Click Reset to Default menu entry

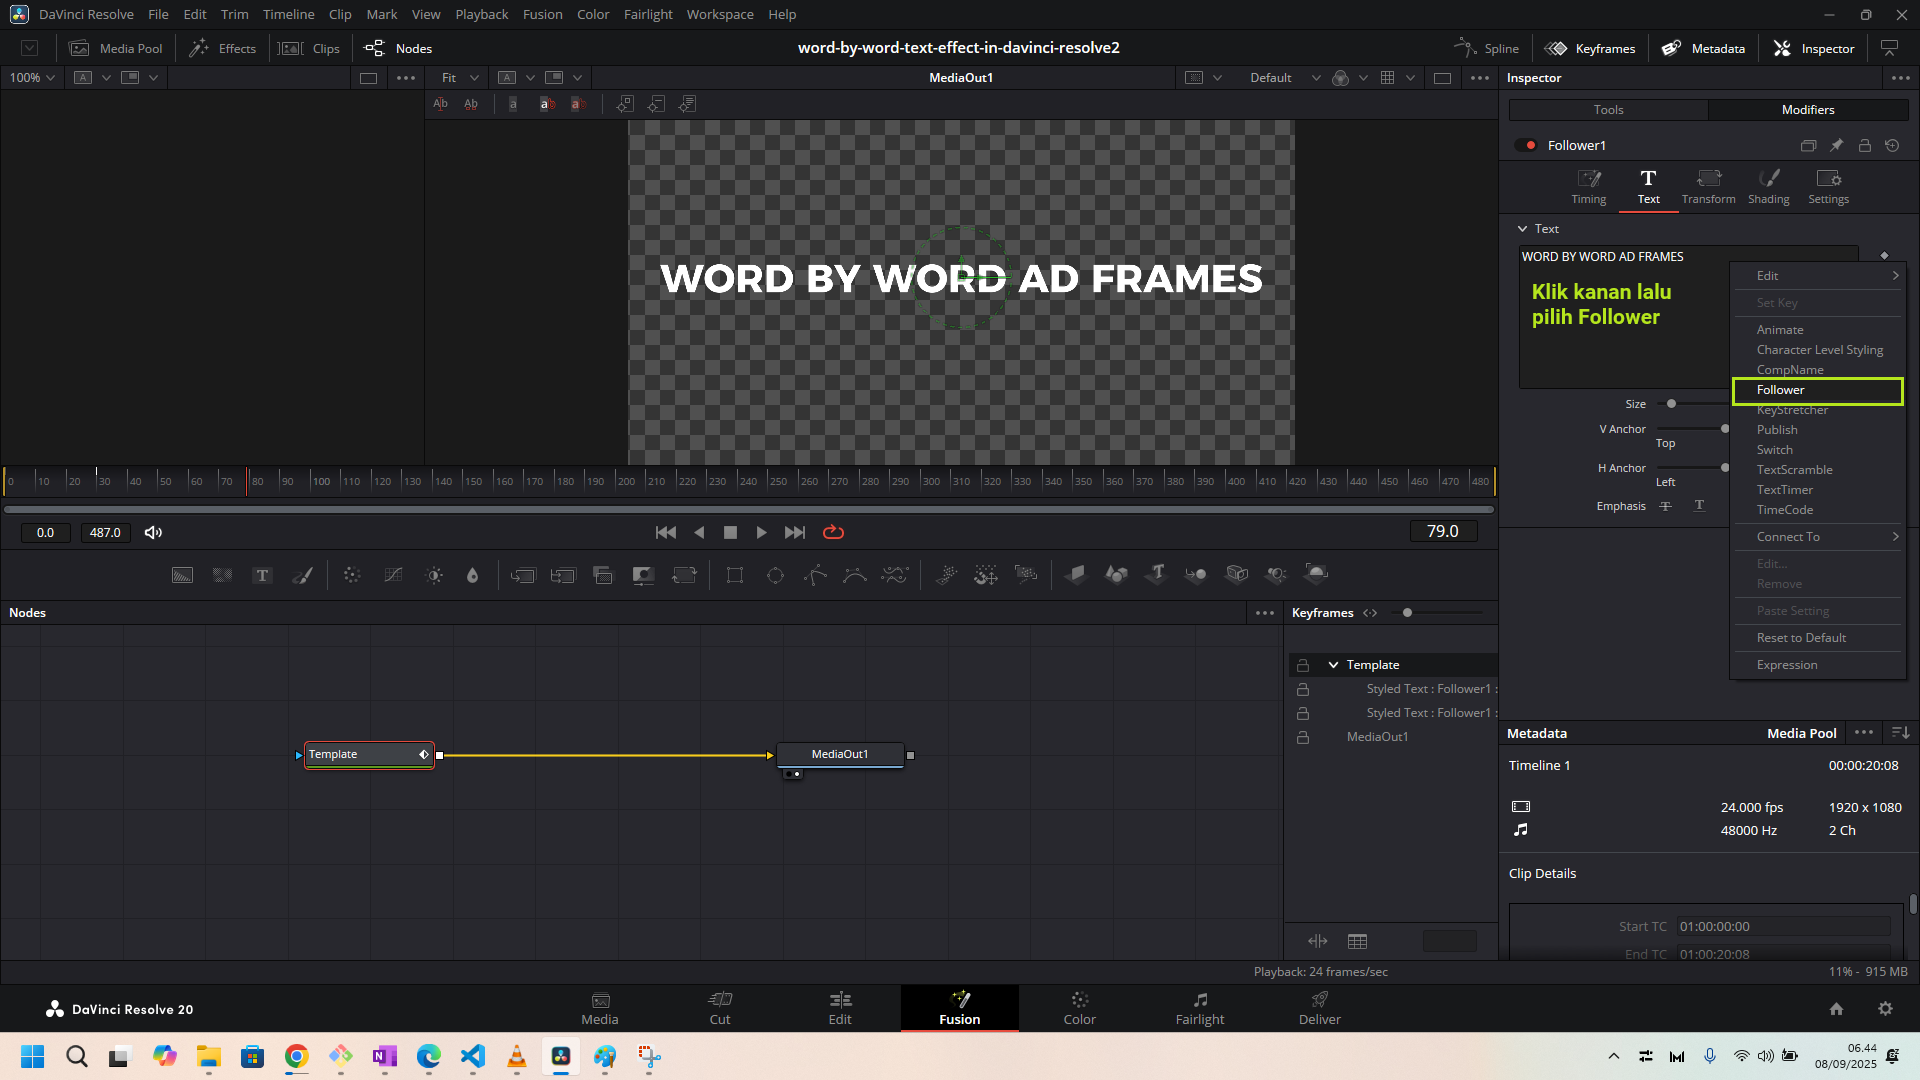coord(1801,638)
